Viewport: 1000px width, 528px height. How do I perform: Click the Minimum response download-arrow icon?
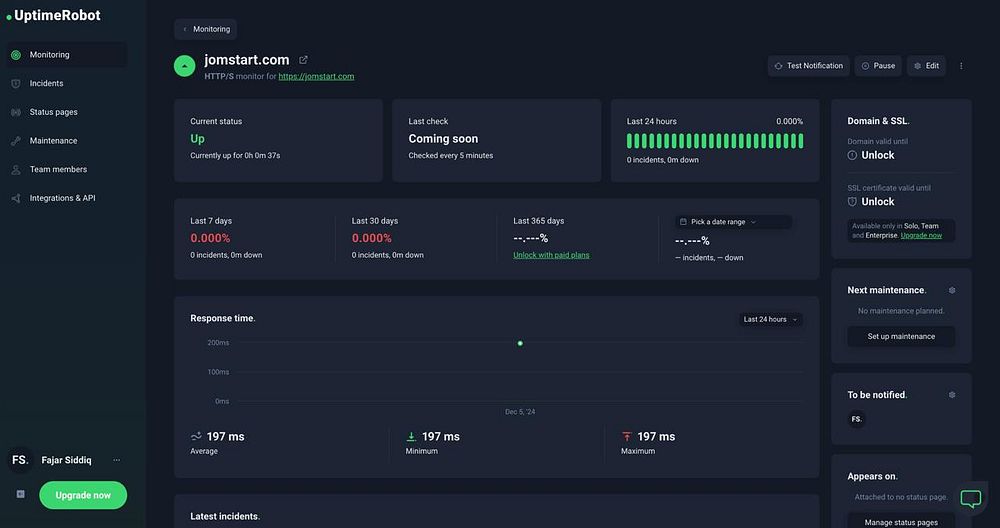coord(411,437)
